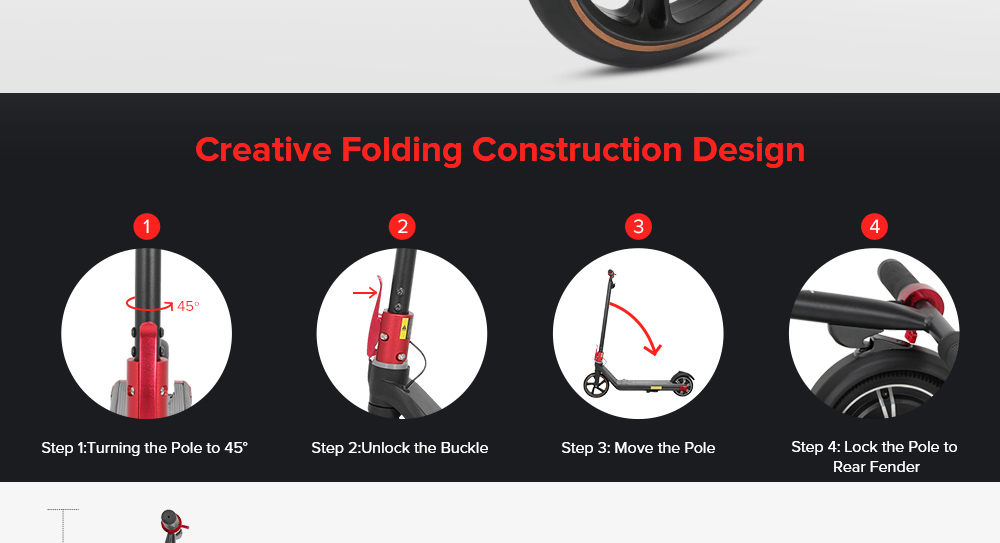Click the Creative Folding Construction Design heading
1000x543 pixels.
[500, 150]
